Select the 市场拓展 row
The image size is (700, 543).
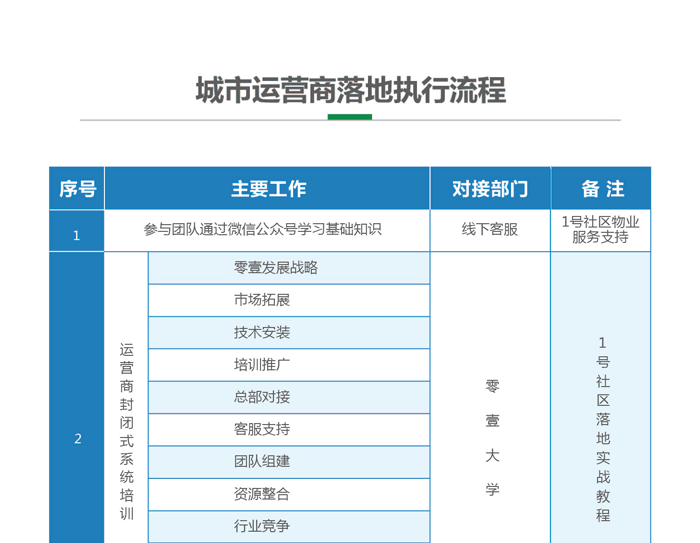pyautogui.click(x=289, y=300)
